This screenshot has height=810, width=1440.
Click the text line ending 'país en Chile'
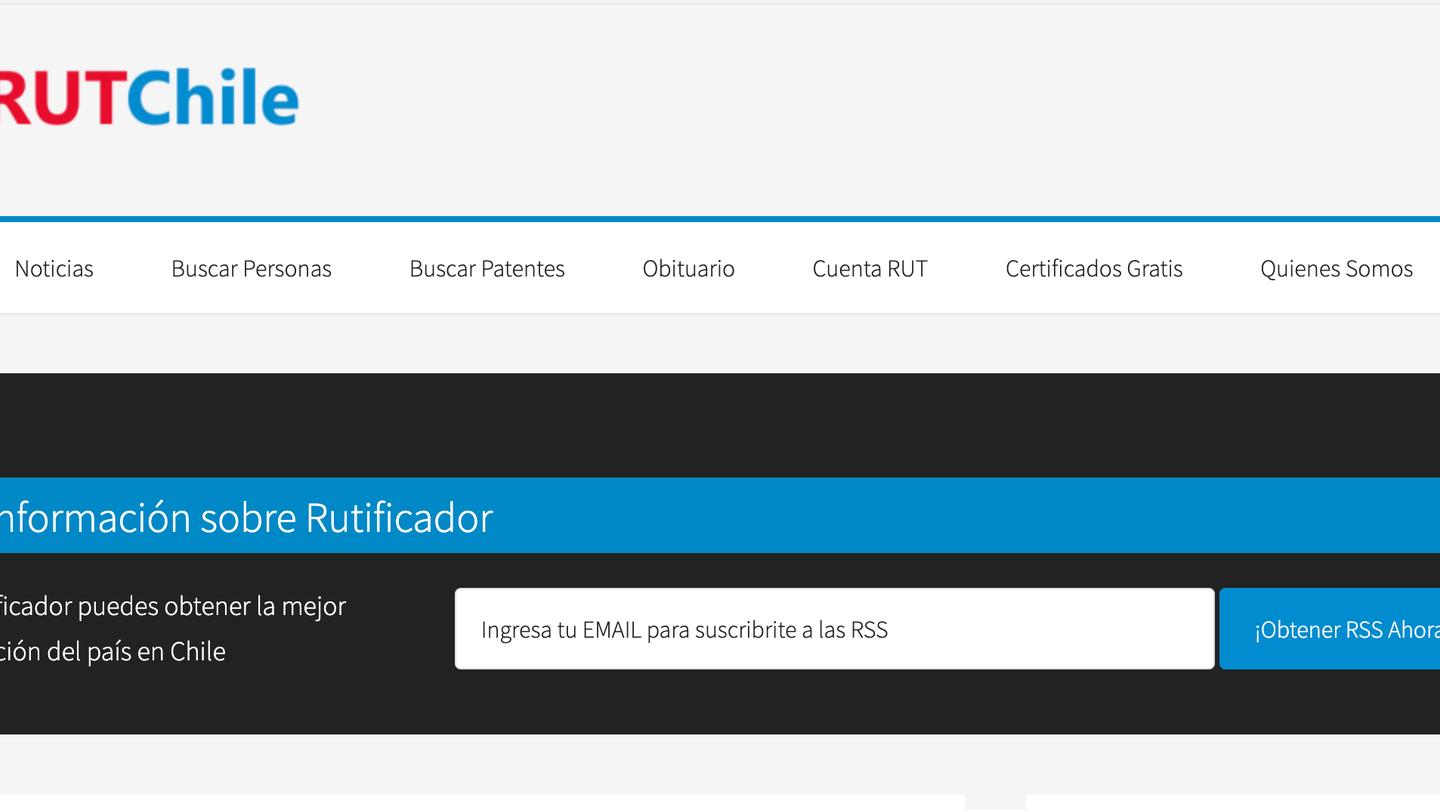pos(112,651)
